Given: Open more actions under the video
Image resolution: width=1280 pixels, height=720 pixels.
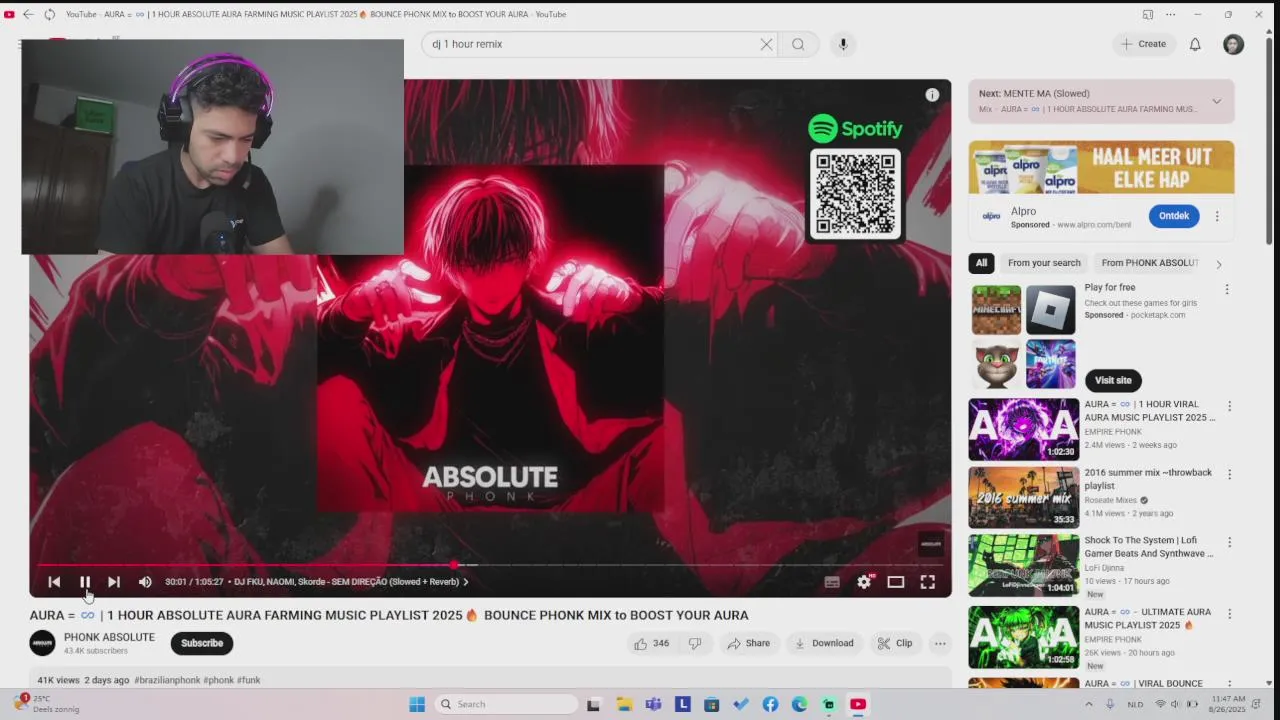Looking at the screenshot, I should 940,643.
